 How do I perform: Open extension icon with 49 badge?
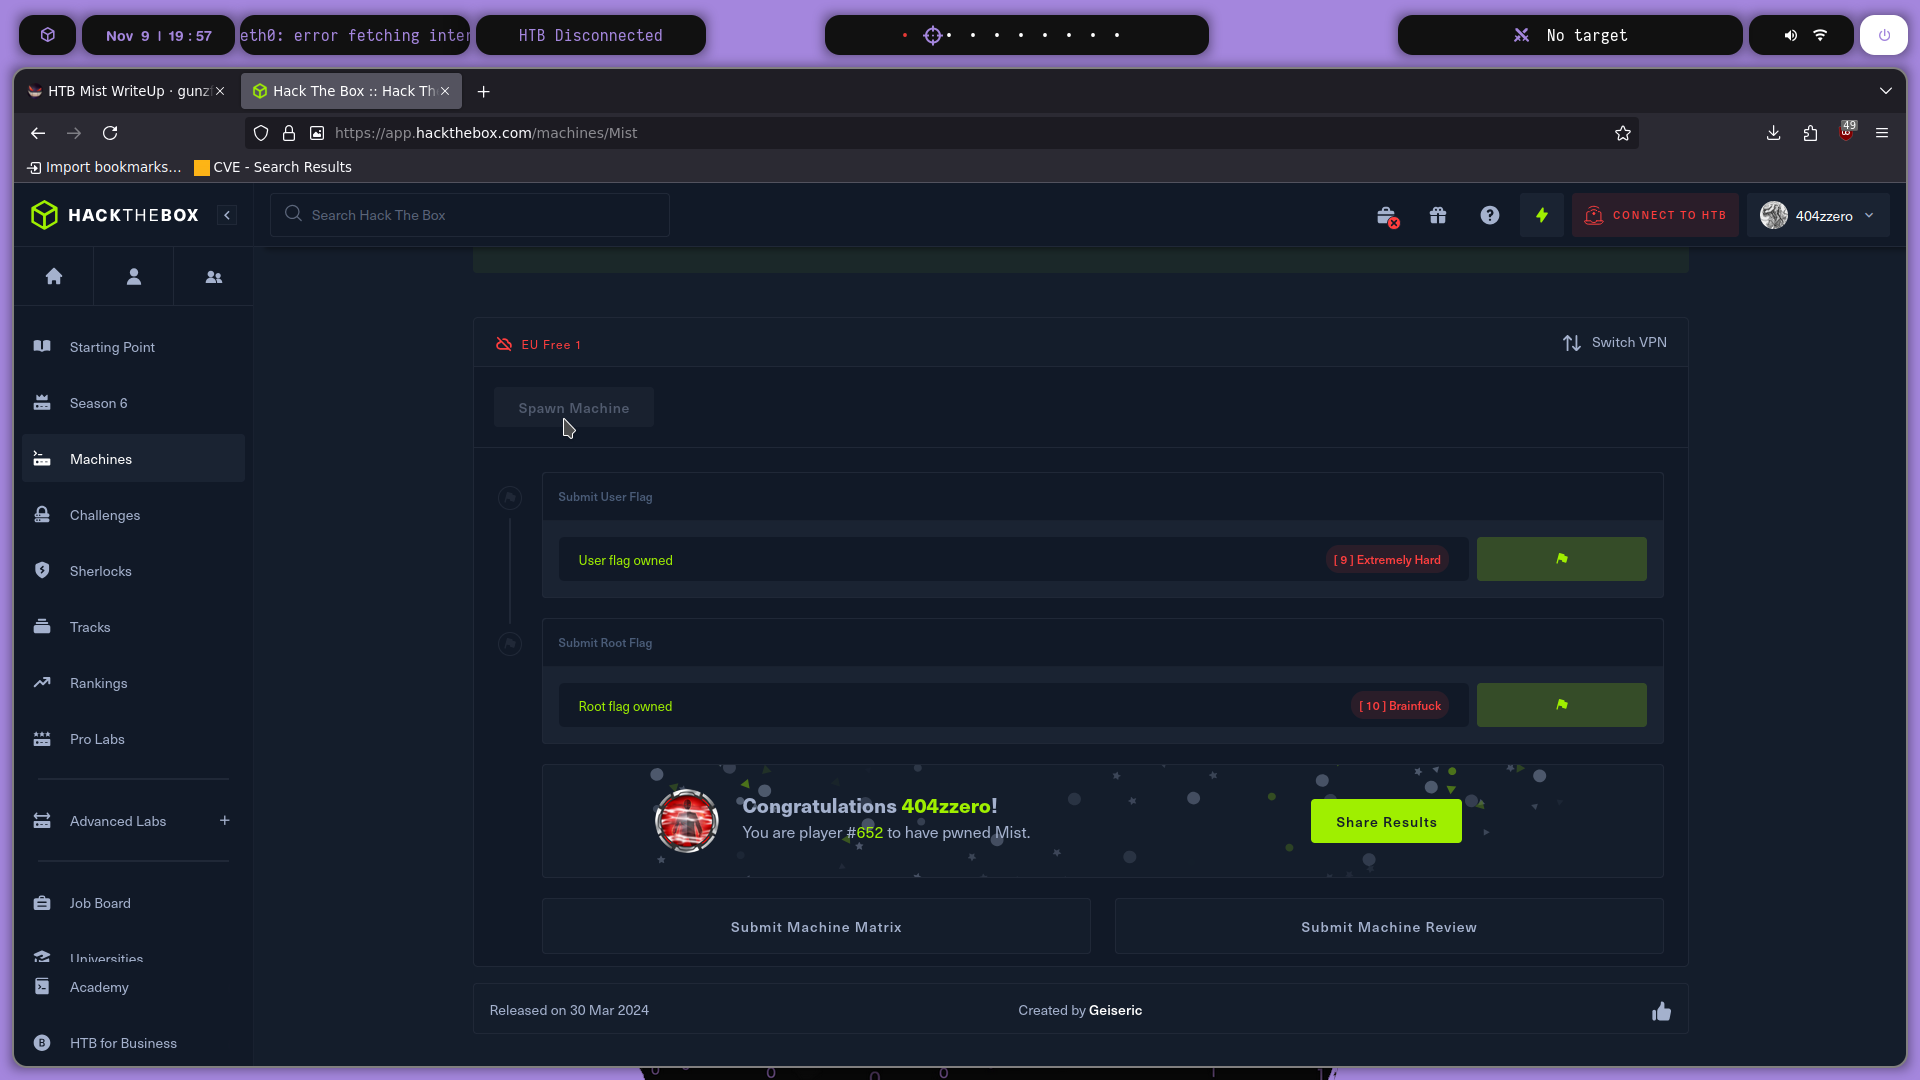tap(1847, 132)
